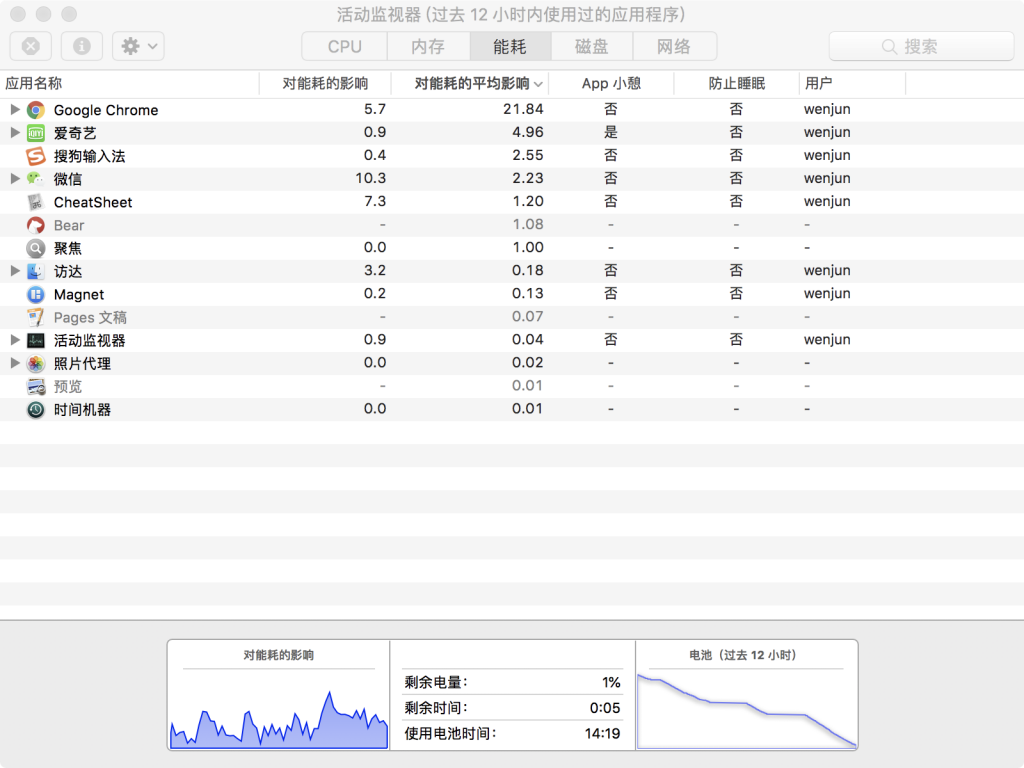Click the 时间机器 app icon
Viewport: 1024px width, 768px height.
point(36,409)
